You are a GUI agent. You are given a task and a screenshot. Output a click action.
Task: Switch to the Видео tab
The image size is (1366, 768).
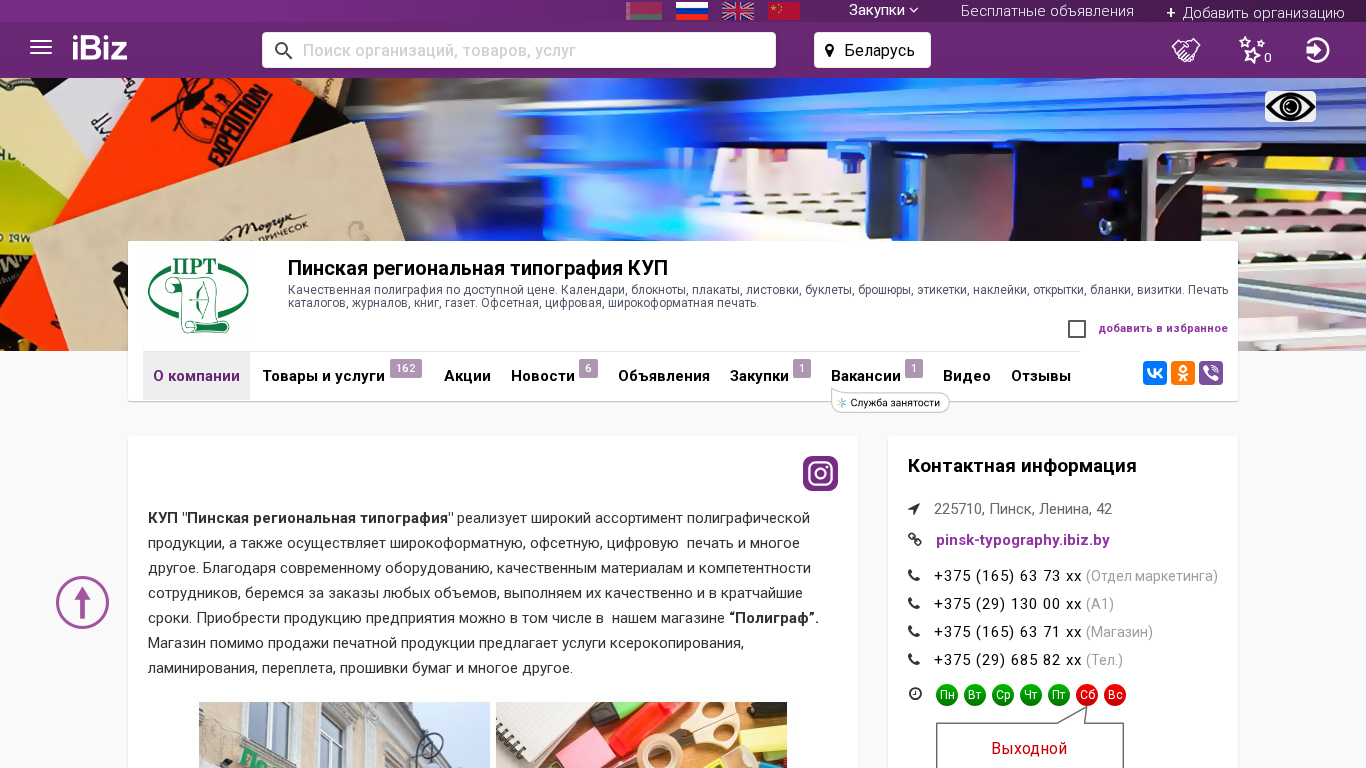(x=967, y=376)
